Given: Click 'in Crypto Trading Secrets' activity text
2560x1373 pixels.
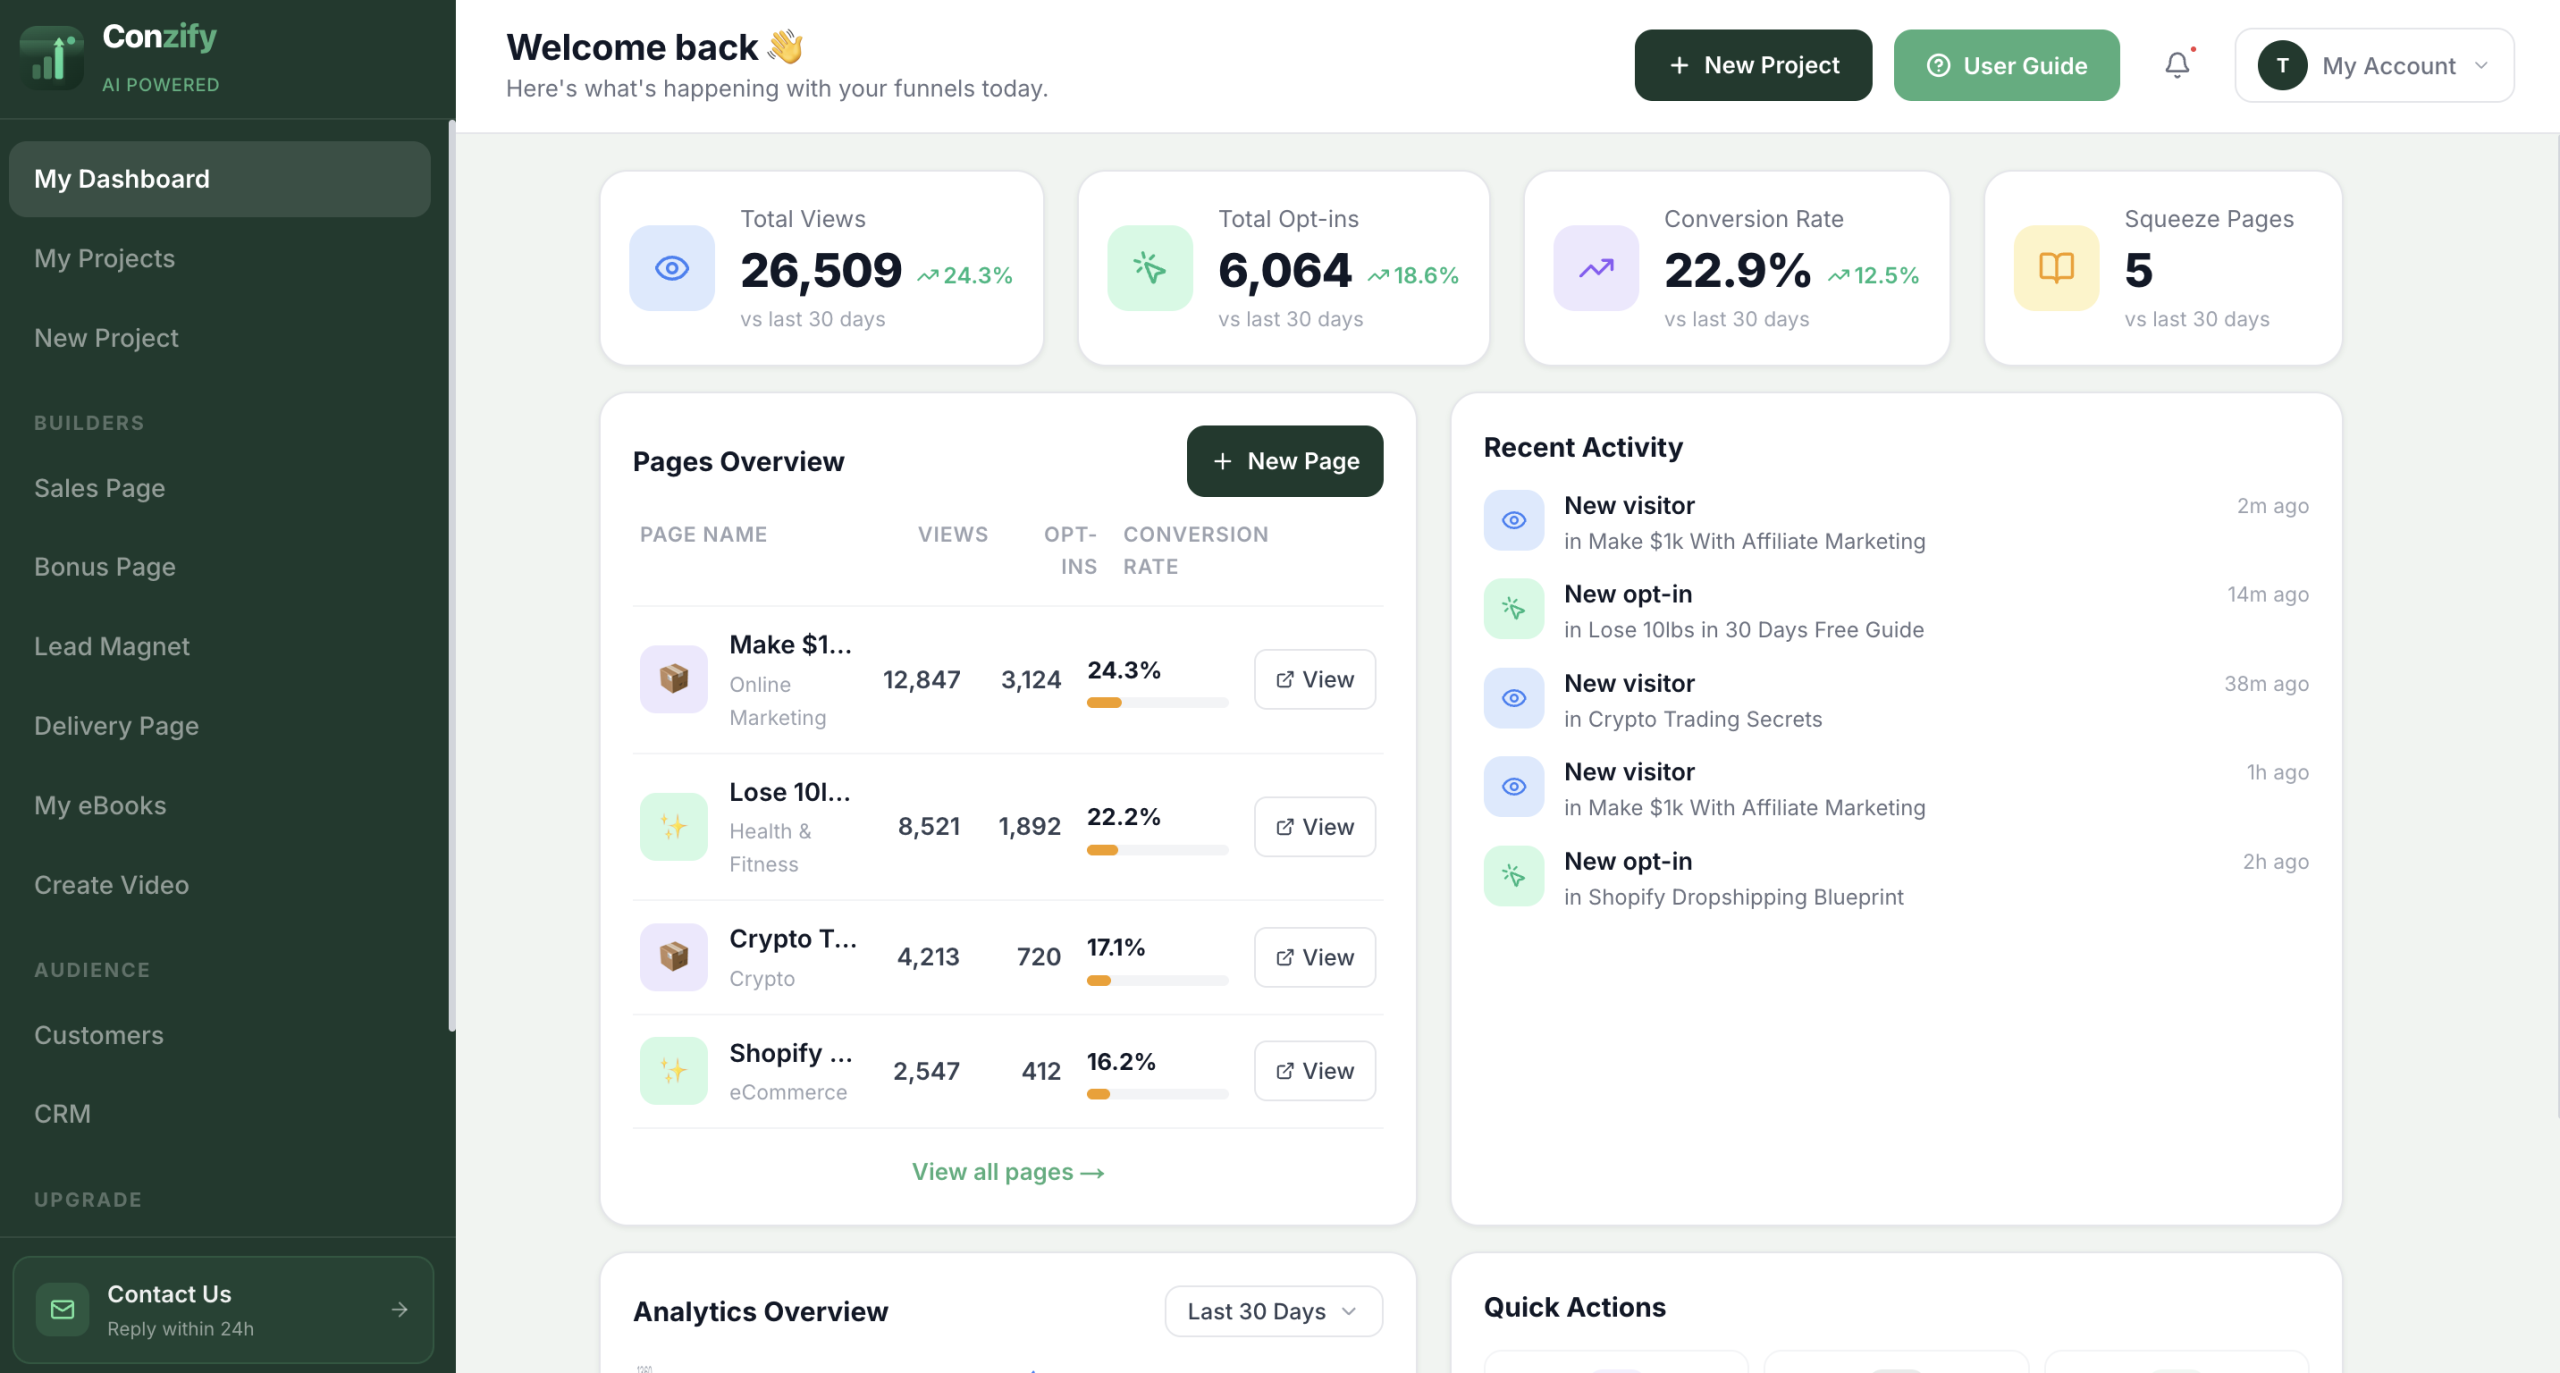Looking at the screenshot, I should click(1693, 719).
